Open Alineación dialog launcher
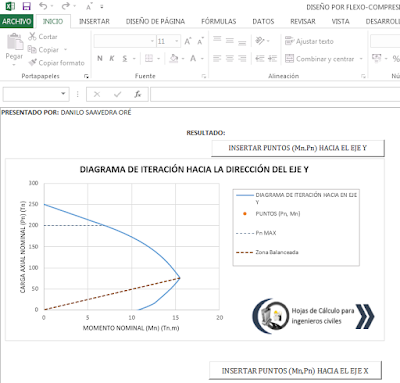The height and width of the screenshot is (383, 400). [x=363, y=76]
